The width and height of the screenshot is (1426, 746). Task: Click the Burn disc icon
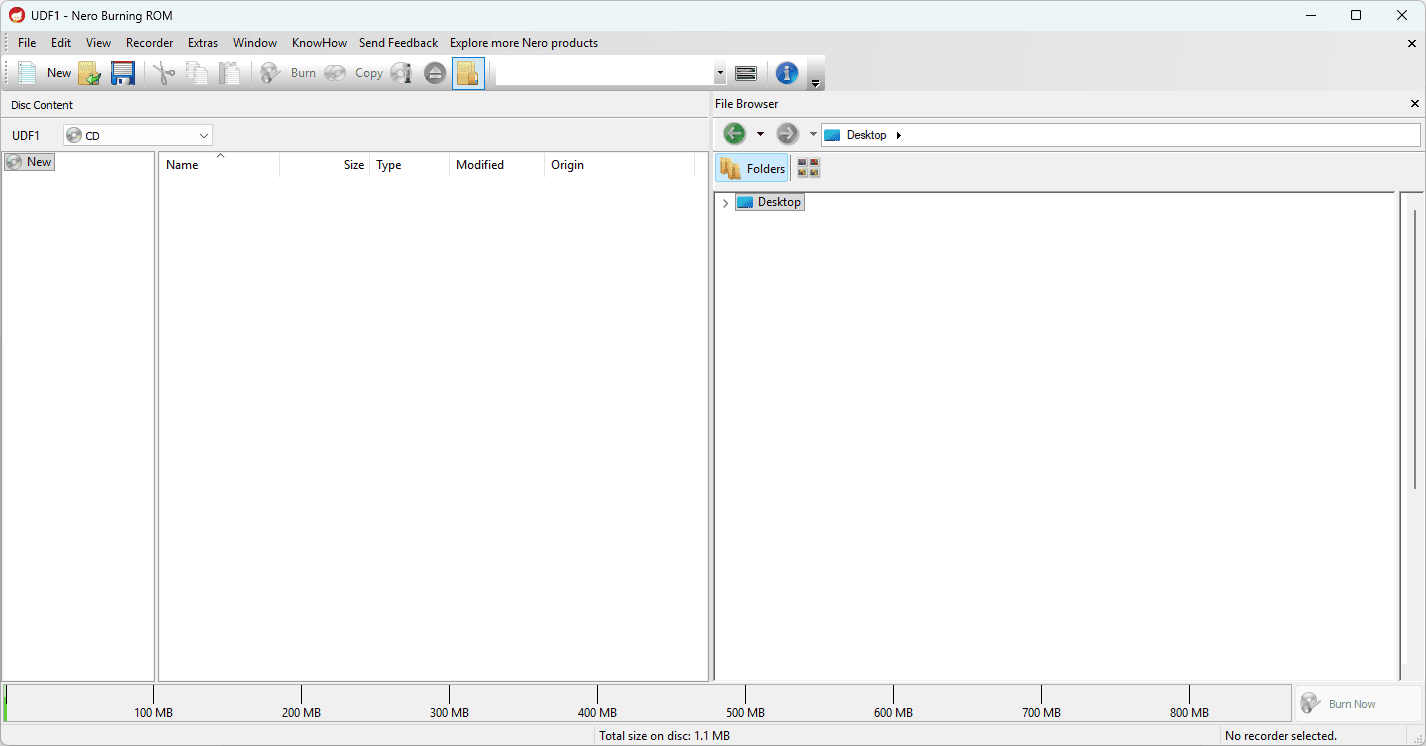(269, 72)
